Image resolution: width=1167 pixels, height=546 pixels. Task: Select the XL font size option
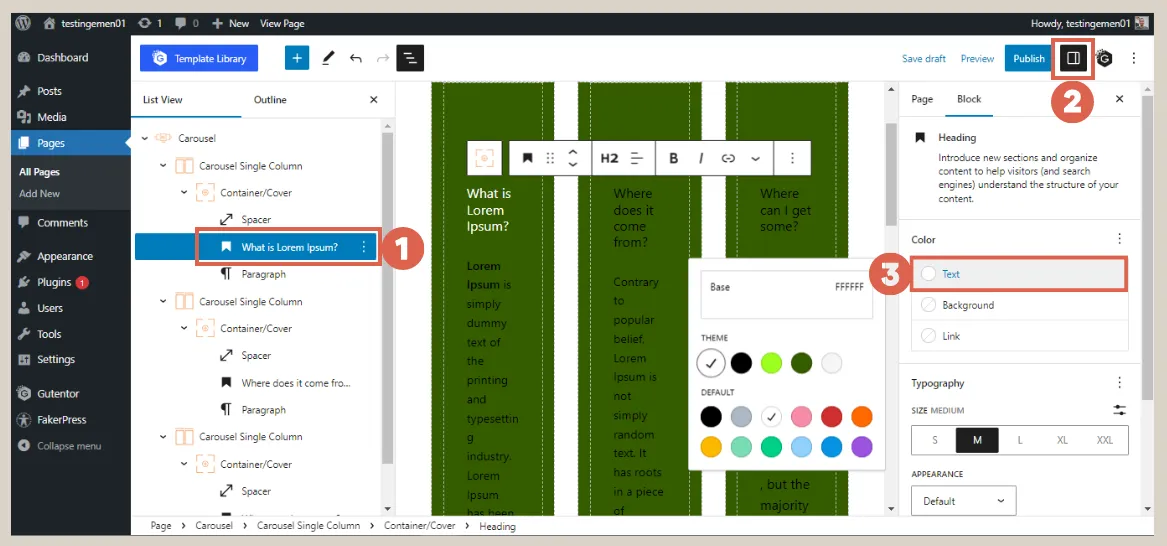pyautogui.click(x=1062, y=440)
